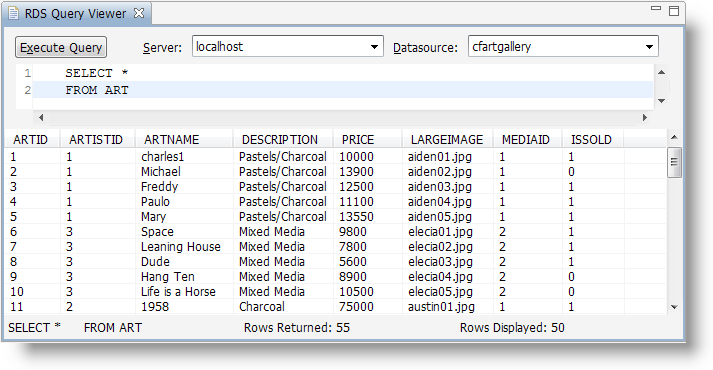
Task: Click the results table scroll up arrow
Action: pyautogui.click(x=674, y=137)
